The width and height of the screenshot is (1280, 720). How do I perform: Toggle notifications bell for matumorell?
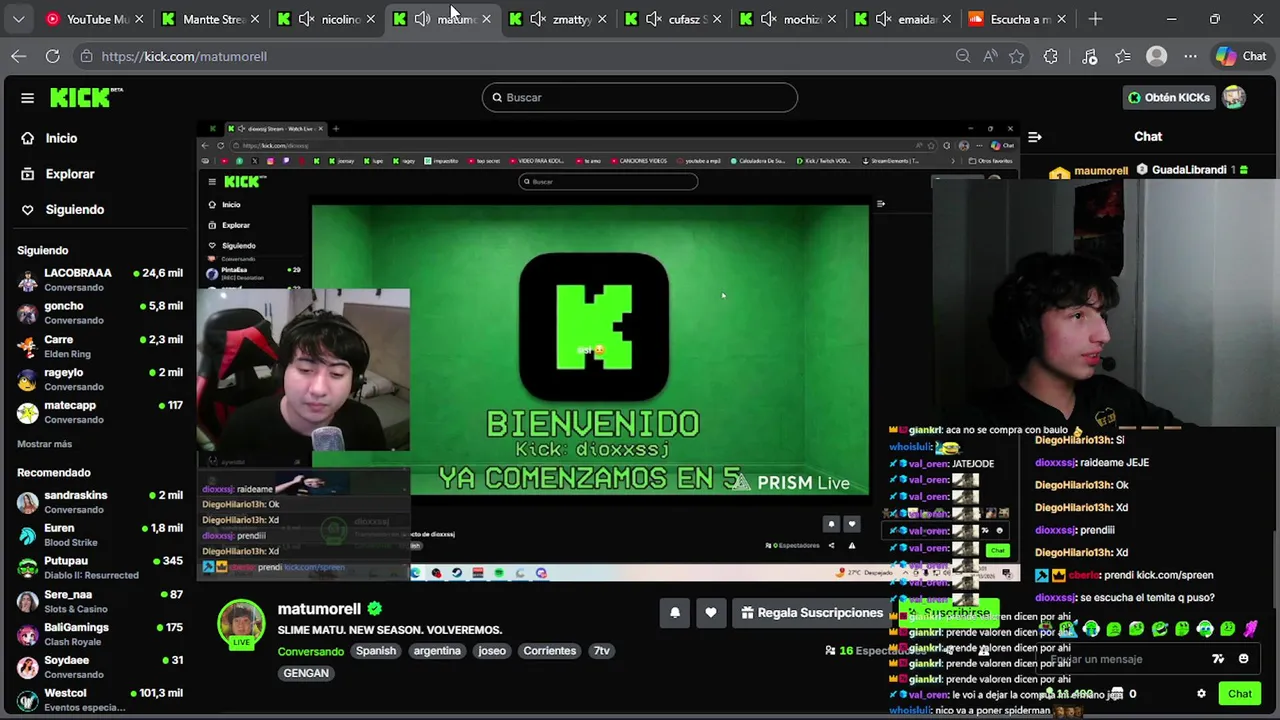pos(675,613)
